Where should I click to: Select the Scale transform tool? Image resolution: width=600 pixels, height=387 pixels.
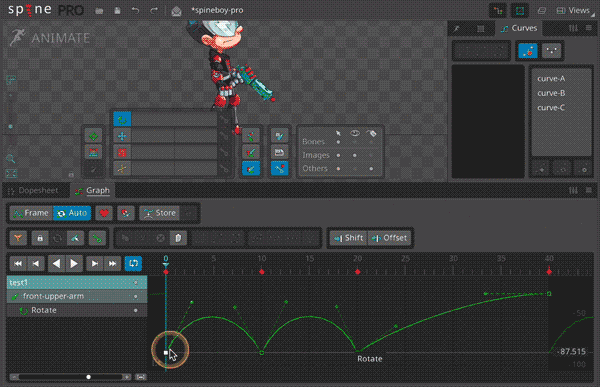point(122,153)
